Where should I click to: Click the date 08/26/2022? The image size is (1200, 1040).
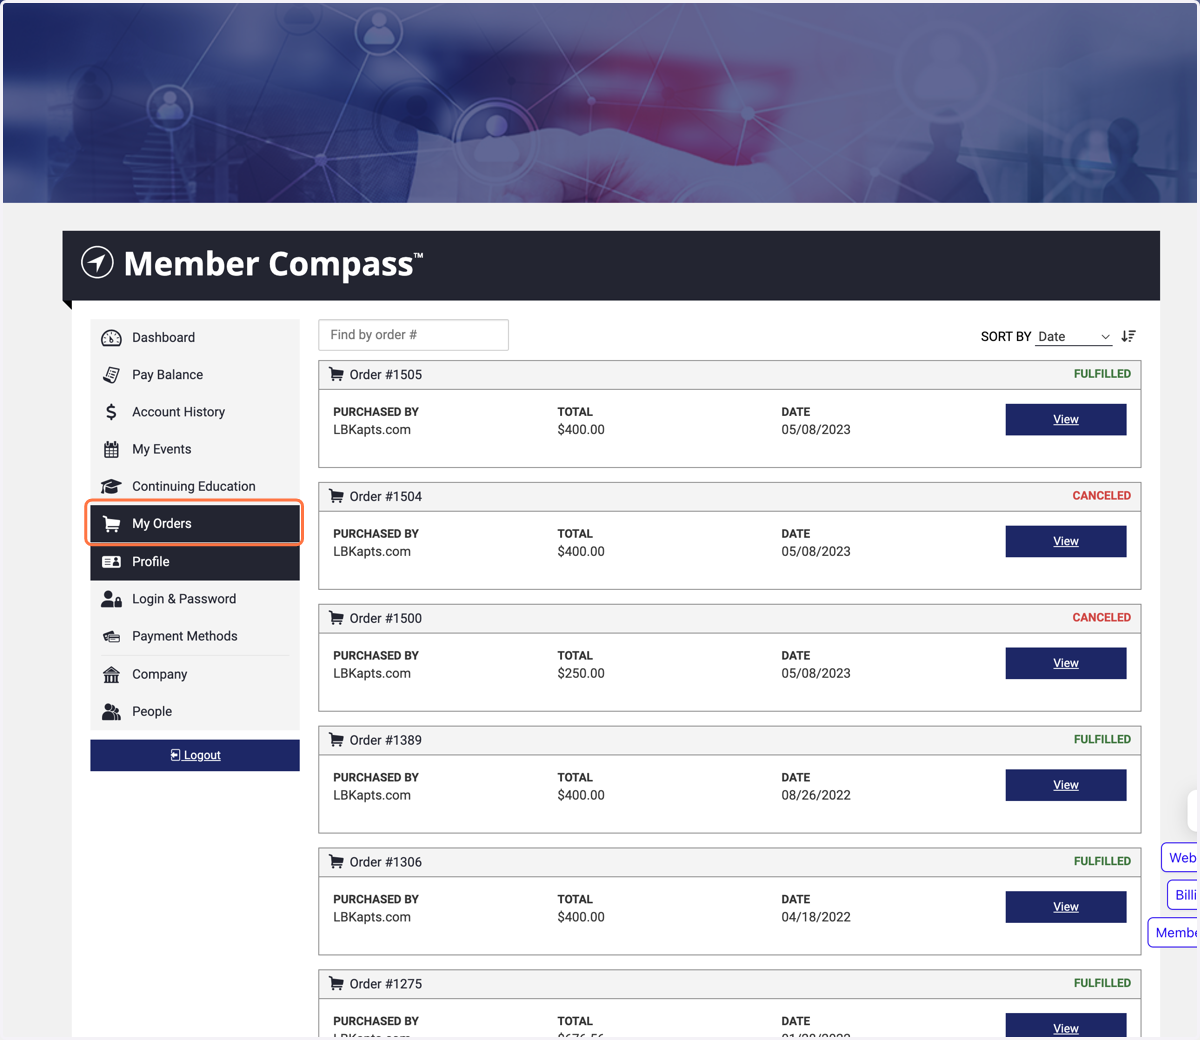pyautogui.click(x=816, y=796)
